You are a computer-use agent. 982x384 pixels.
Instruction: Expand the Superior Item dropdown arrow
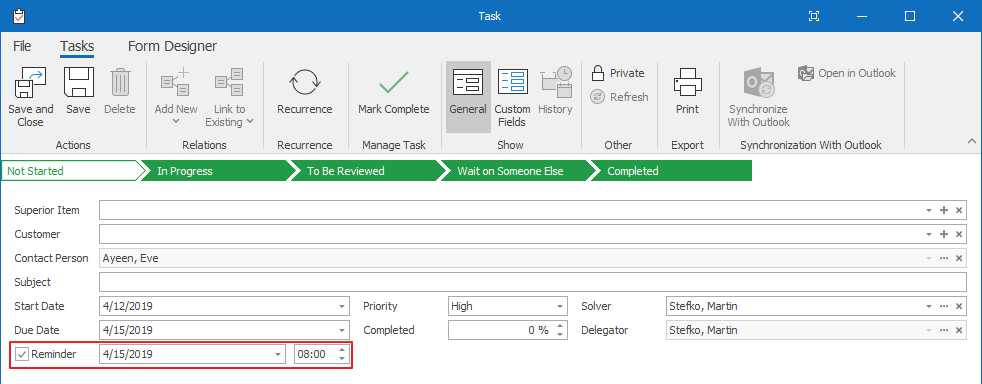pyautogui.click(x=929, y=210)
